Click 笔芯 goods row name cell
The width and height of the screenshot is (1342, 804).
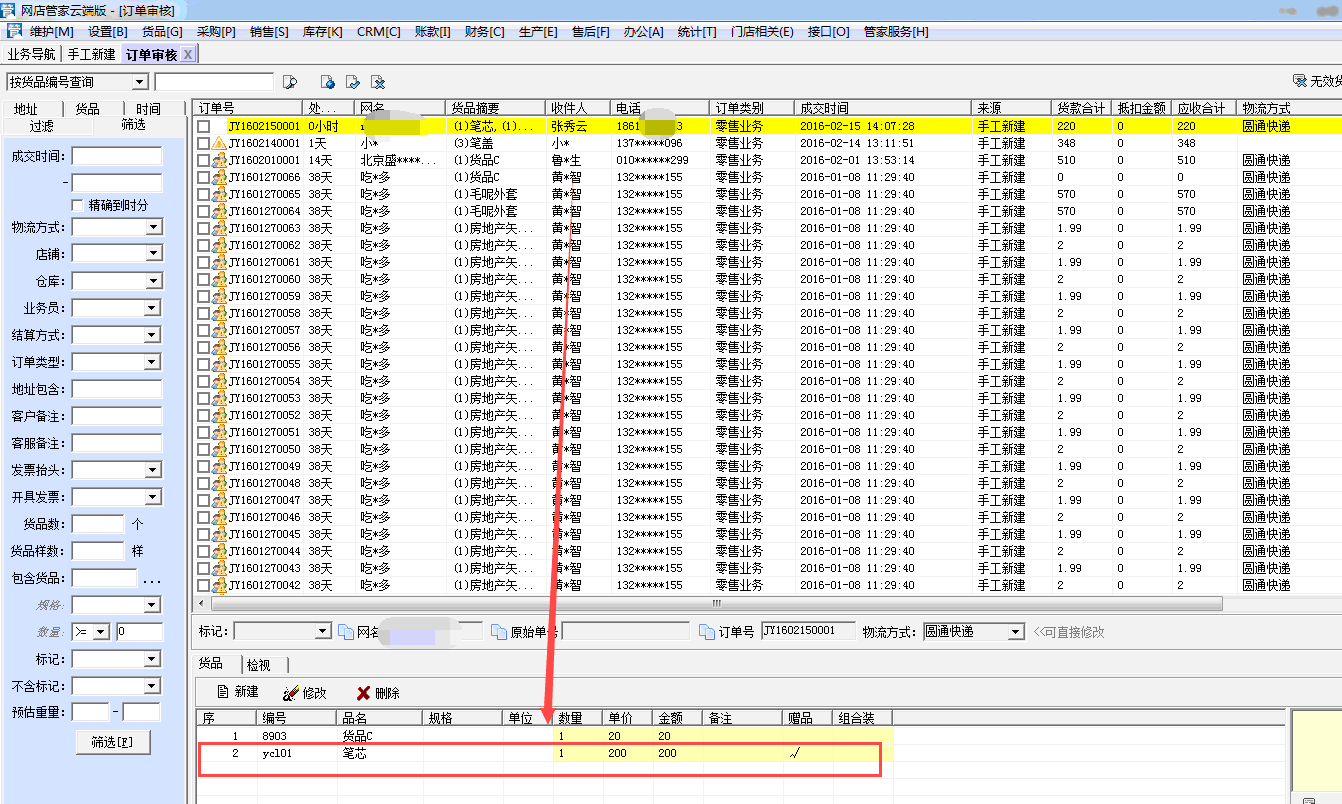[x=380, y=753]
